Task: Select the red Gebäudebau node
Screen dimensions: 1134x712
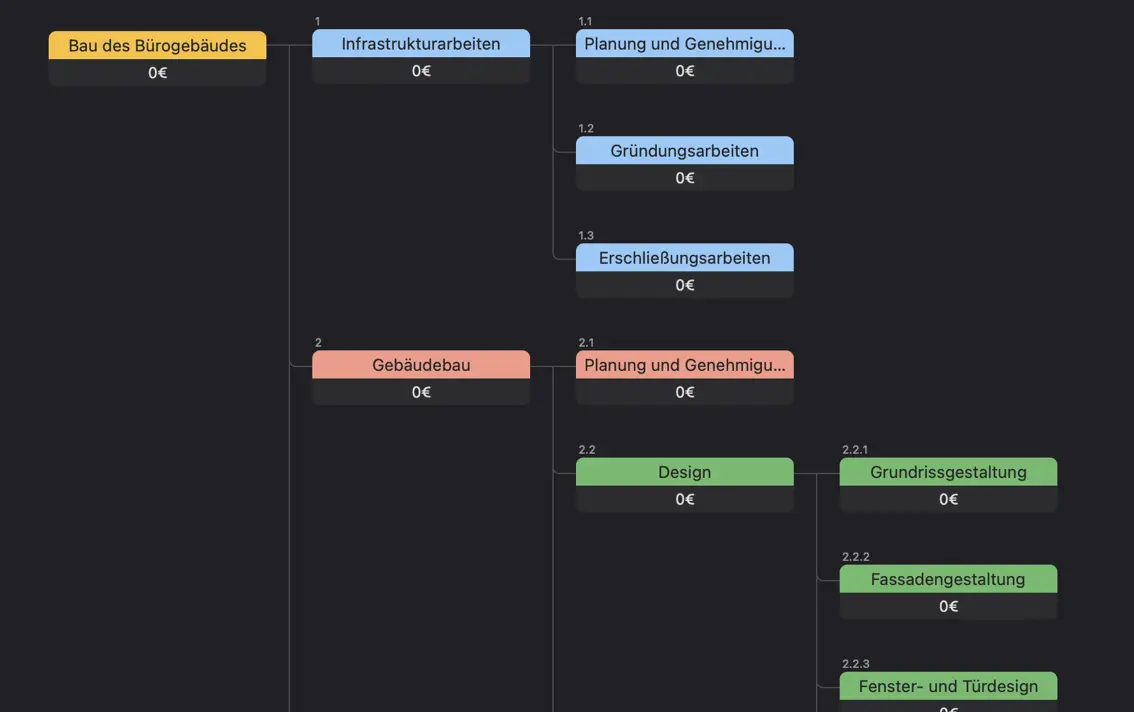Action: click(x=421, y=365)
